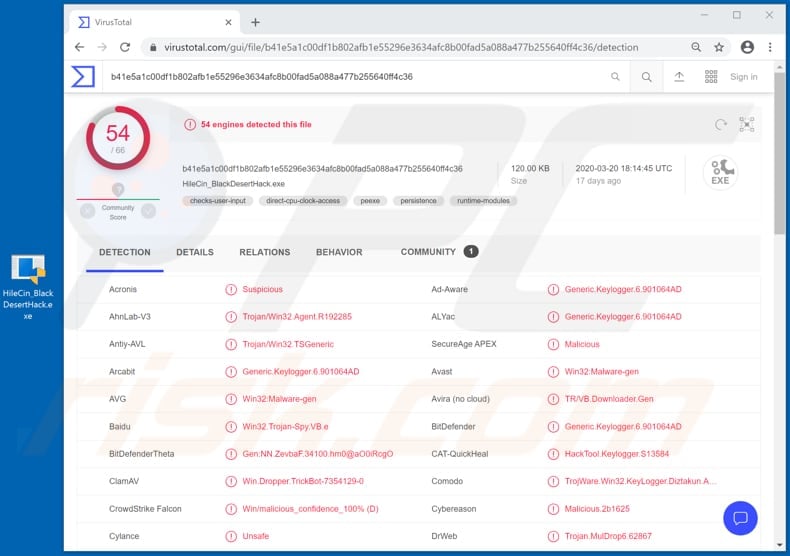Click the BitDefenderTheta engine name
Screen dimensions: 790x556
[x=142, y=454]
